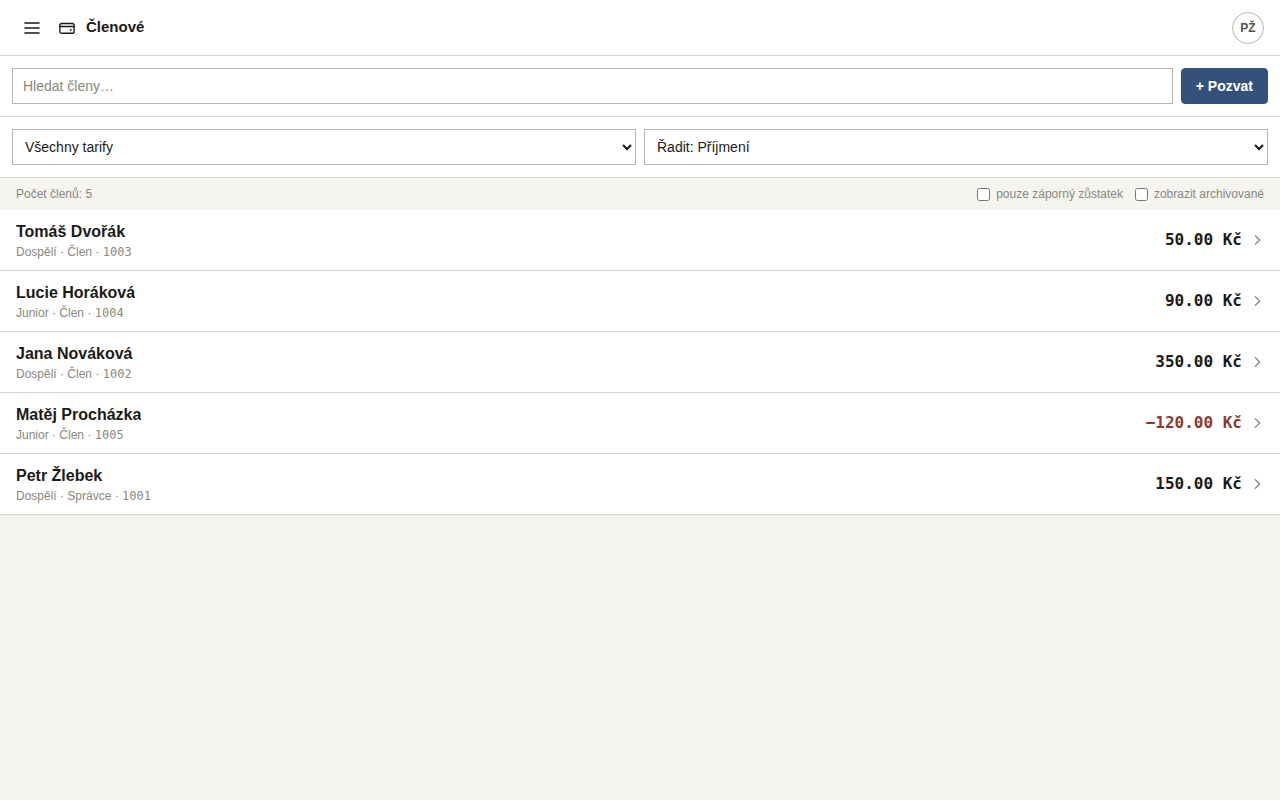This screenshot has width=1280, height=800.
Task: Click 'Dospělí · Správce · 1001' subtitle
Action: coord(83,496)
